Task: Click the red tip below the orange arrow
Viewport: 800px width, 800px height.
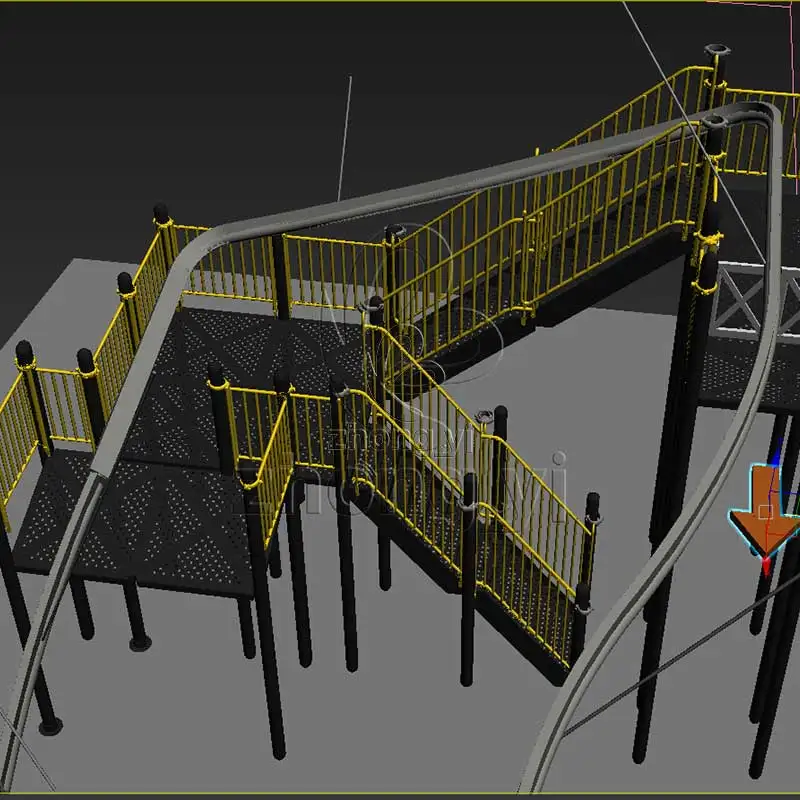Action: pyautogui.click(x=766, y=566)
